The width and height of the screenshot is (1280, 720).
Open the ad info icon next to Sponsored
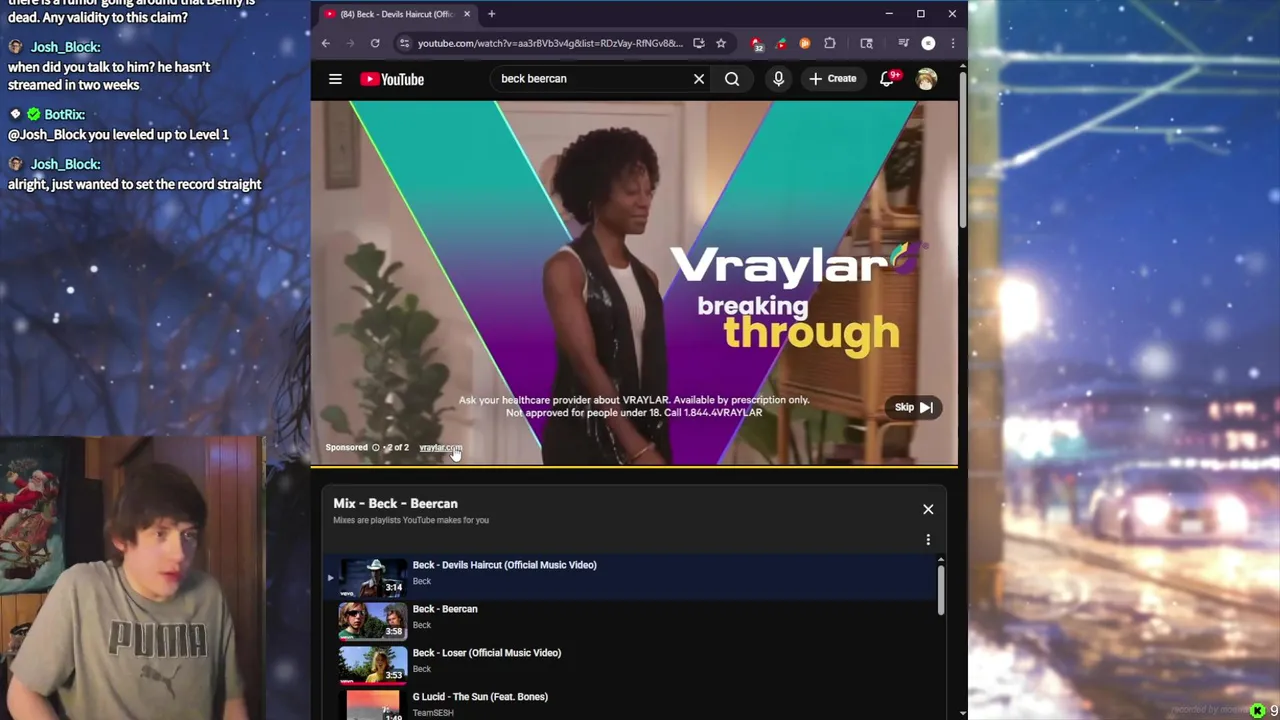pos(376,447)
